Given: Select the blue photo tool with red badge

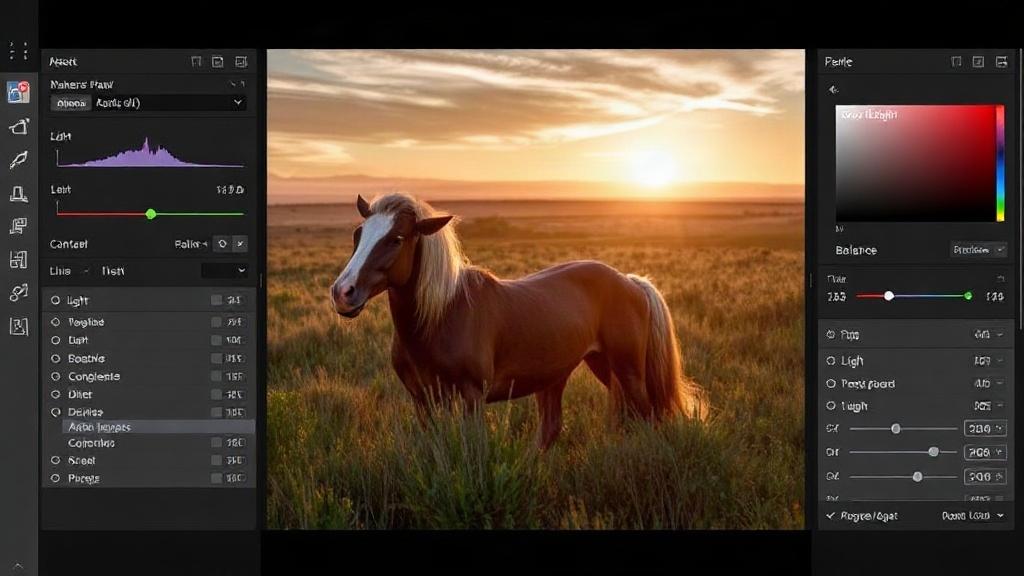Looking at the screenshot, I should click(x=18, y=92).
